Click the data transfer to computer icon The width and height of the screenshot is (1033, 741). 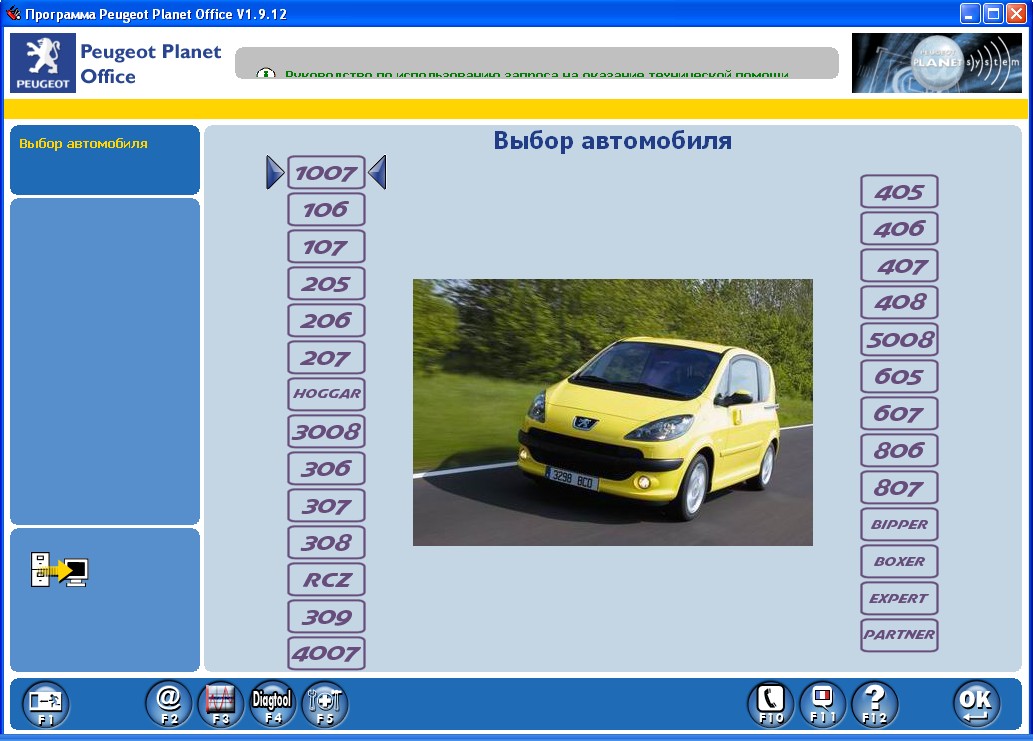point(59,570)
